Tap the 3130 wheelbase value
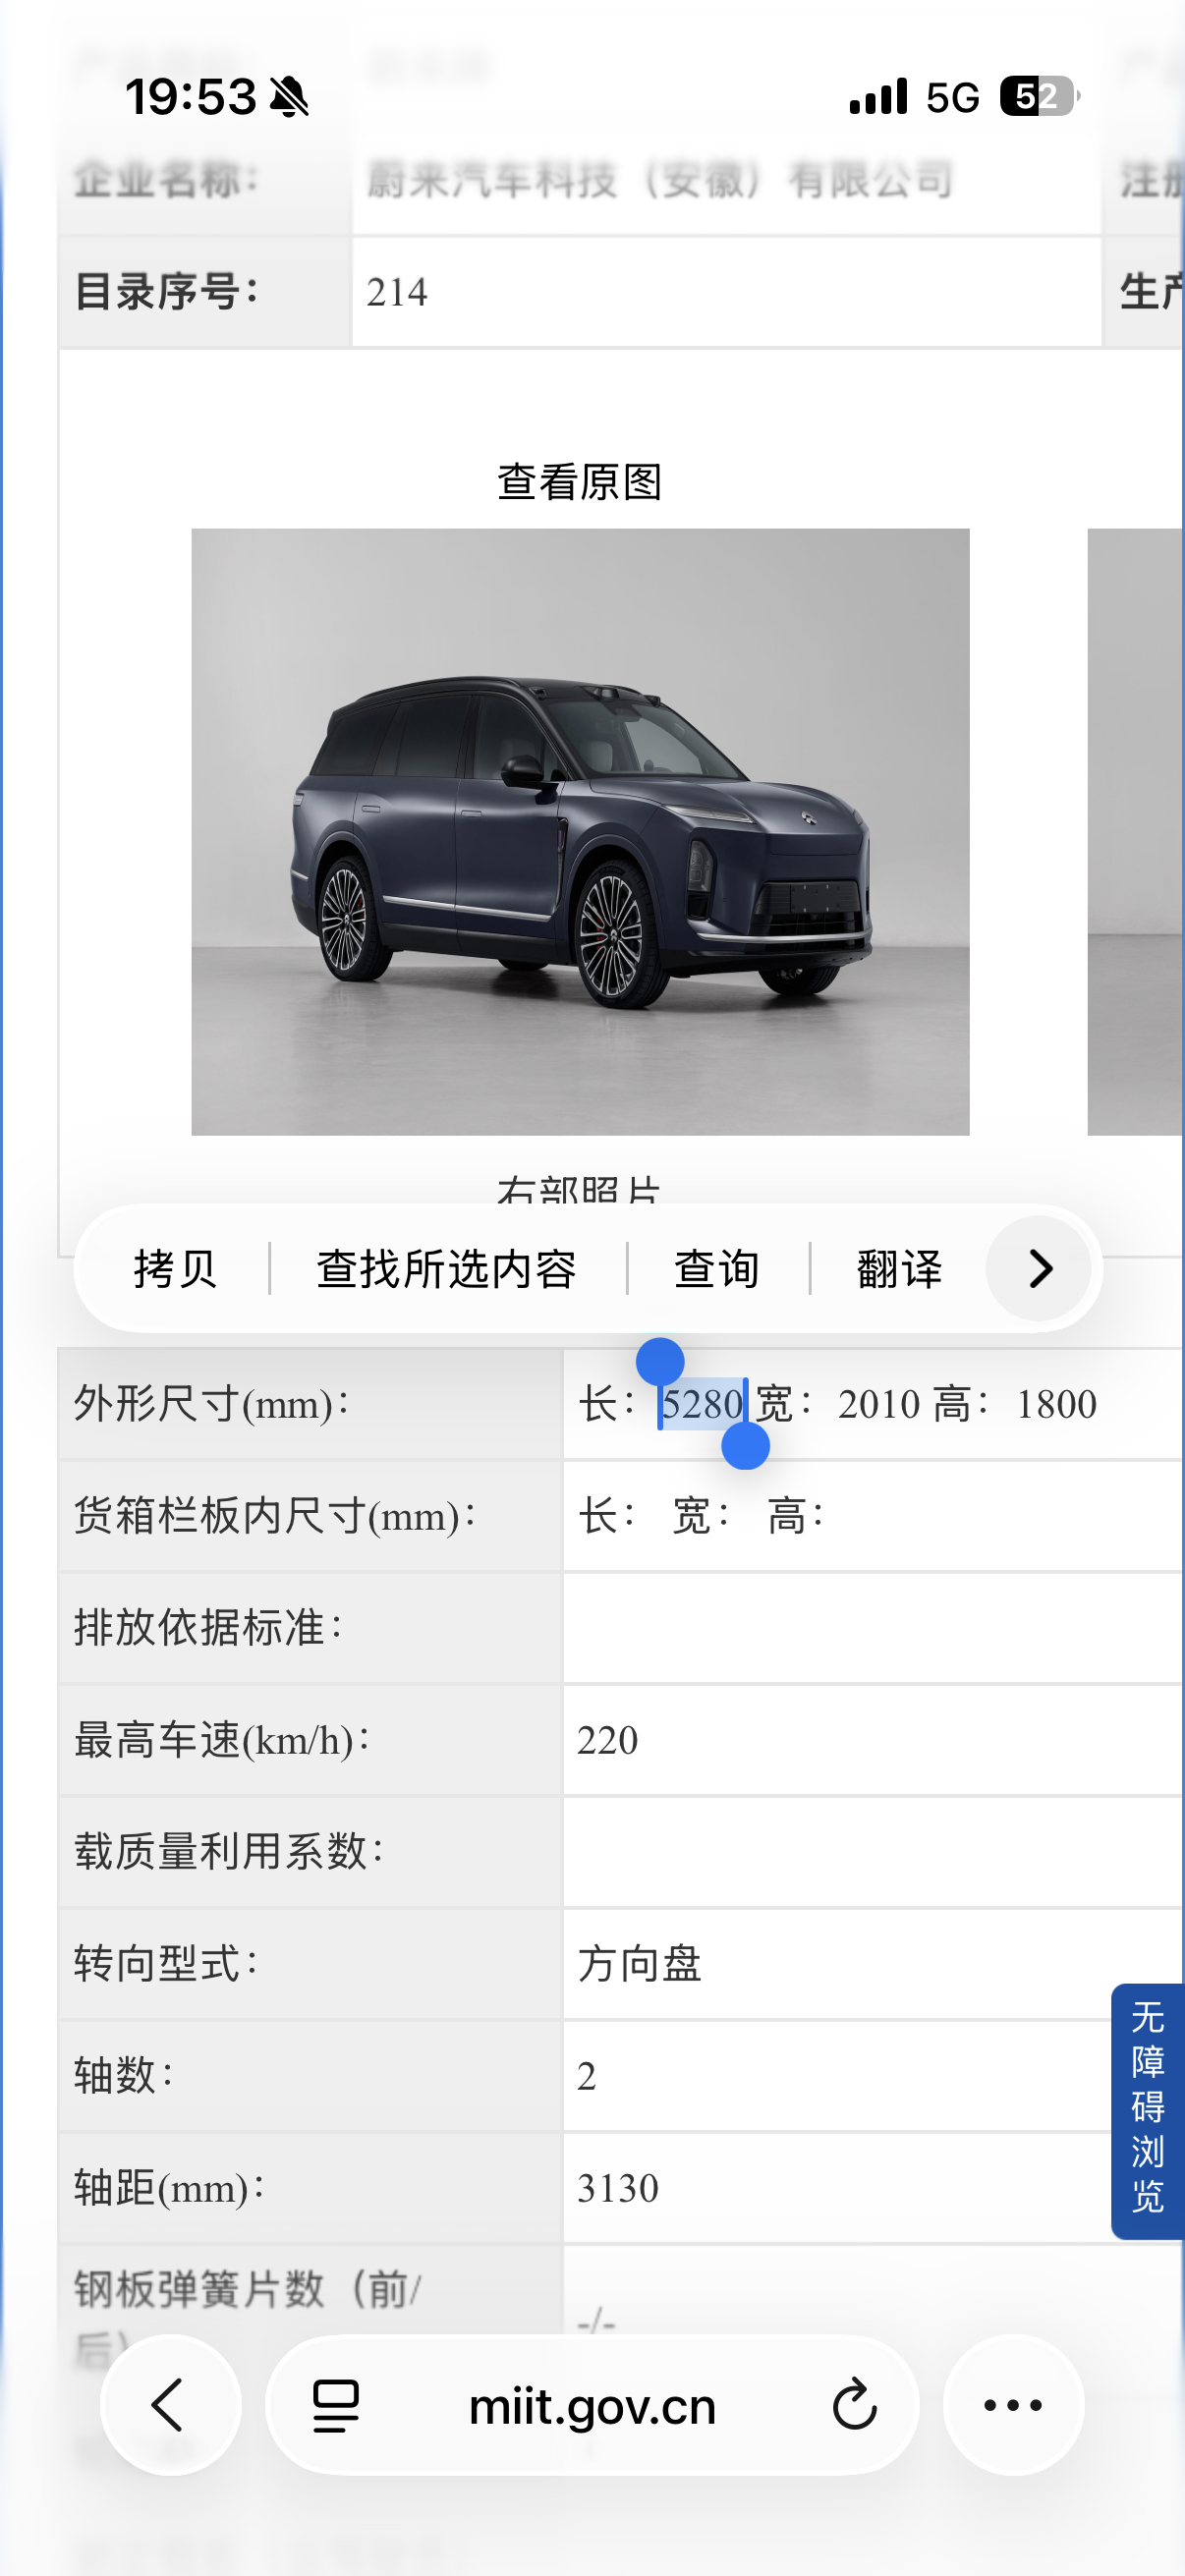Image resolution: width=1185 pixels, height=2576 pixels. coord(618,2188)
